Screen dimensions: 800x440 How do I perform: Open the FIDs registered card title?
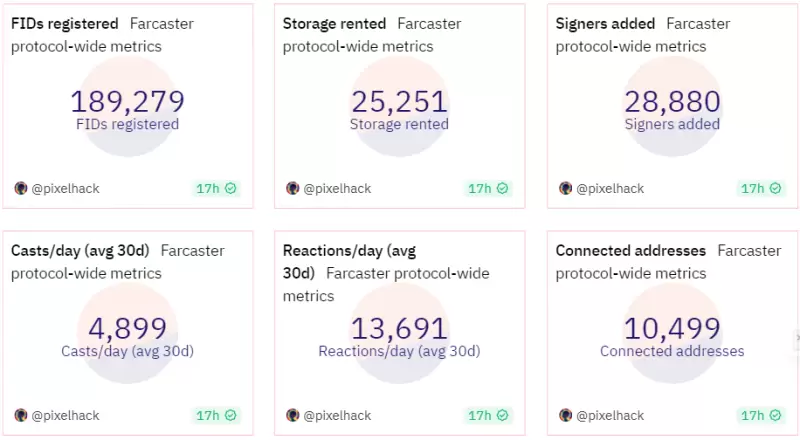point(65,23)
